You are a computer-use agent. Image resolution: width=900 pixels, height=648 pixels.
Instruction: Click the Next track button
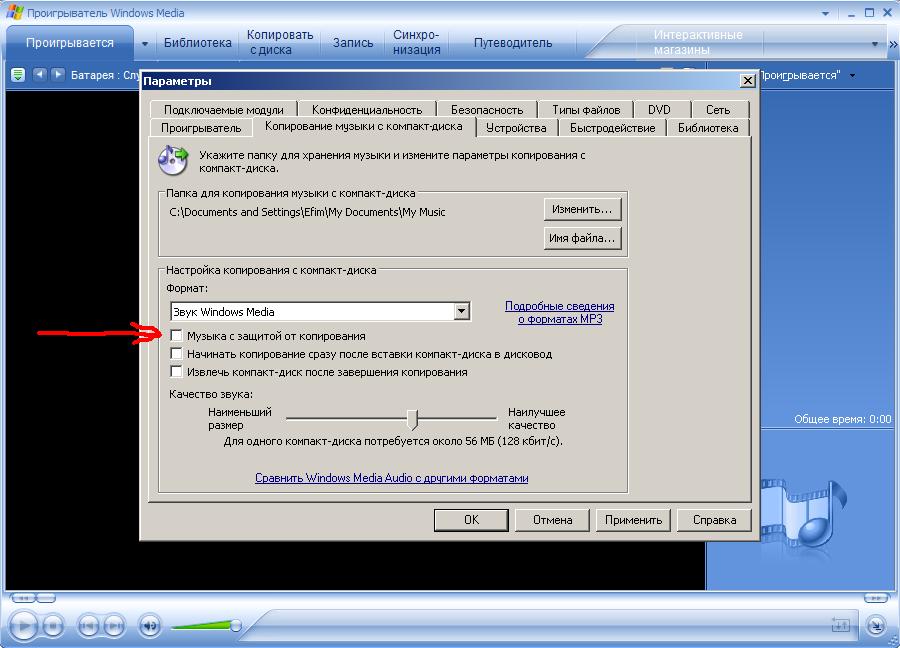tap(115, 626)
